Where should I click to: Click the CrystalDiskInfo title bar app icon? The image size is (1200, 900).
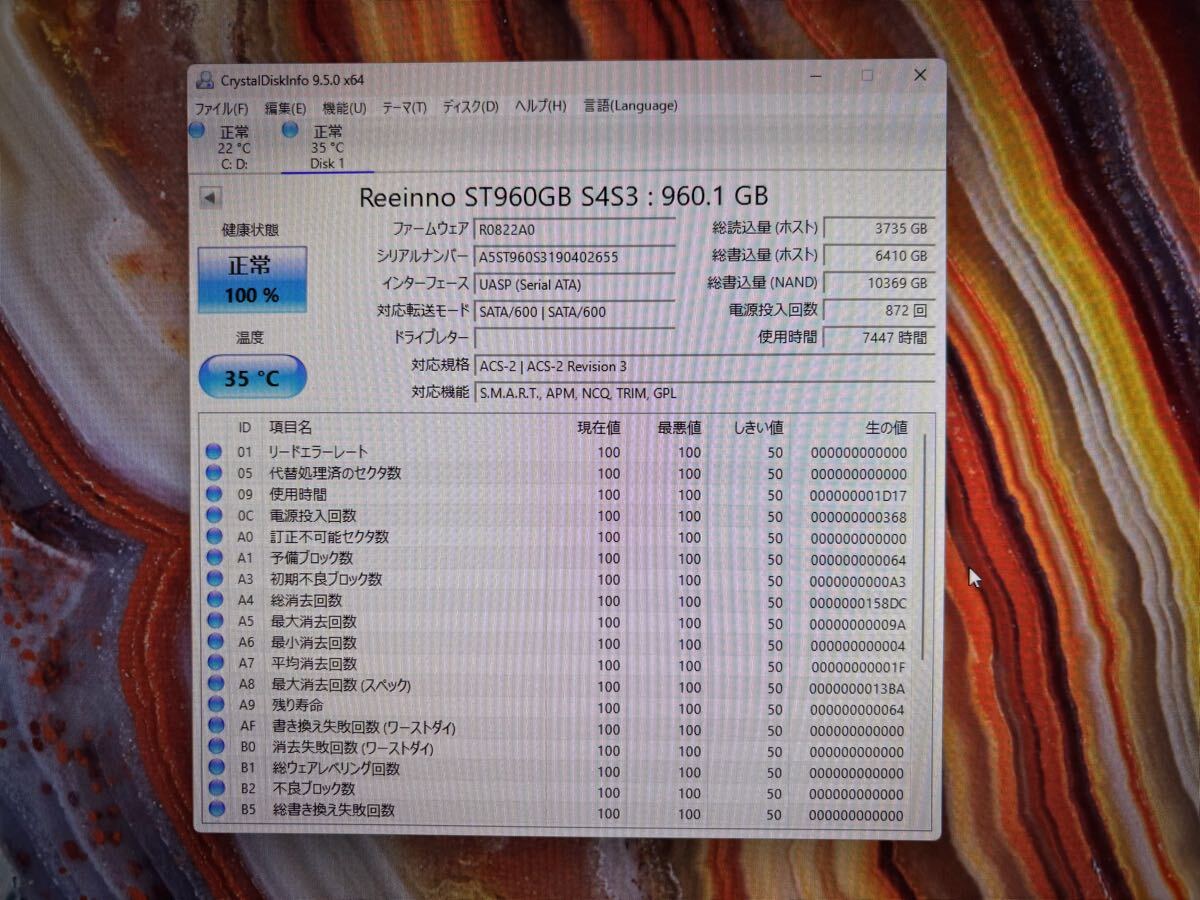(204, 80)
